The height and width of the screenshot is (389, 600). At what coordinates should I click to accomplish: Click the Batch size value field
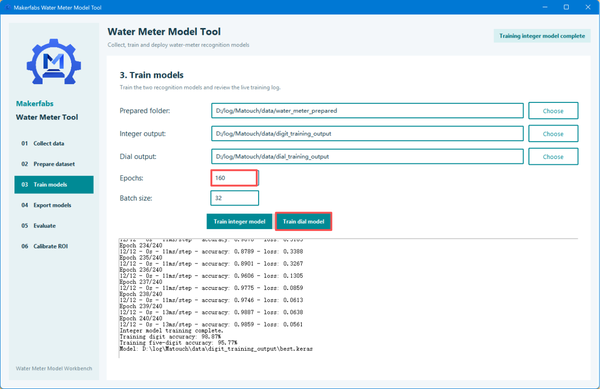pyautogui.click(x=234, y=198)
